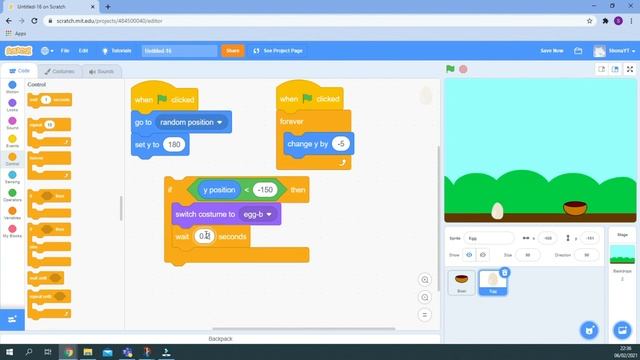Click the sprite y coordinate field
The height and width of the screenshot is (360, 640).
tap(590, 238)
